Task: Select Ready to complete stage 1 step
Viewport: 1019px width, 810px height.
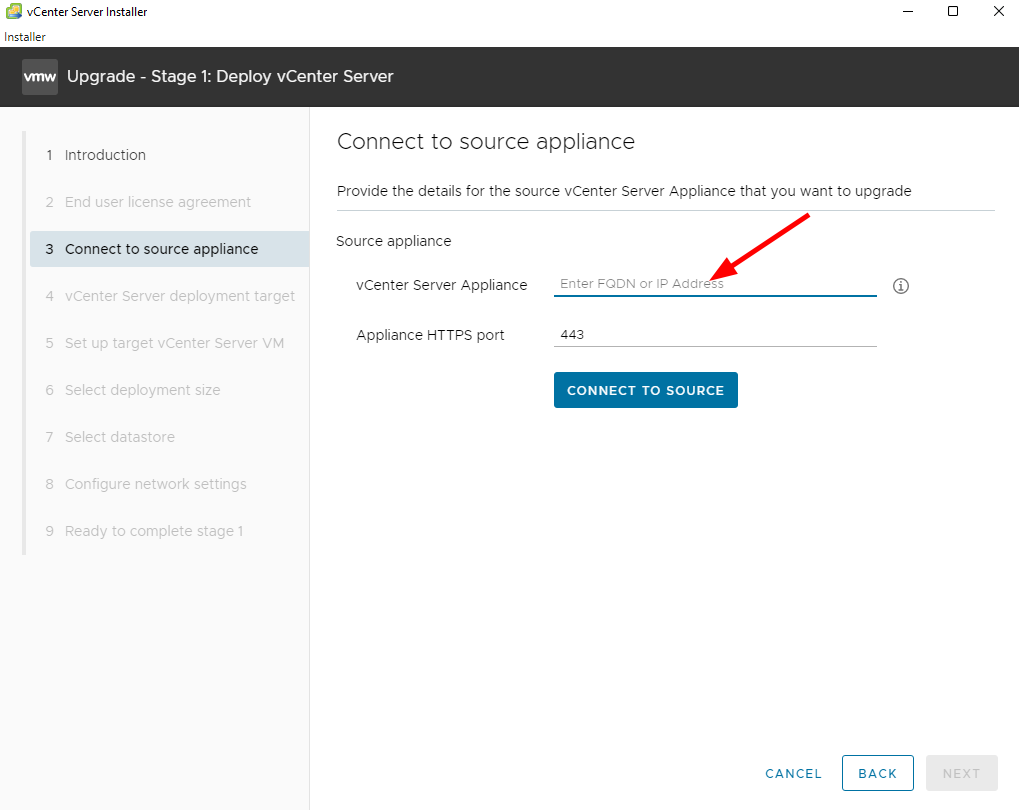Action: [x=170, y=531]
